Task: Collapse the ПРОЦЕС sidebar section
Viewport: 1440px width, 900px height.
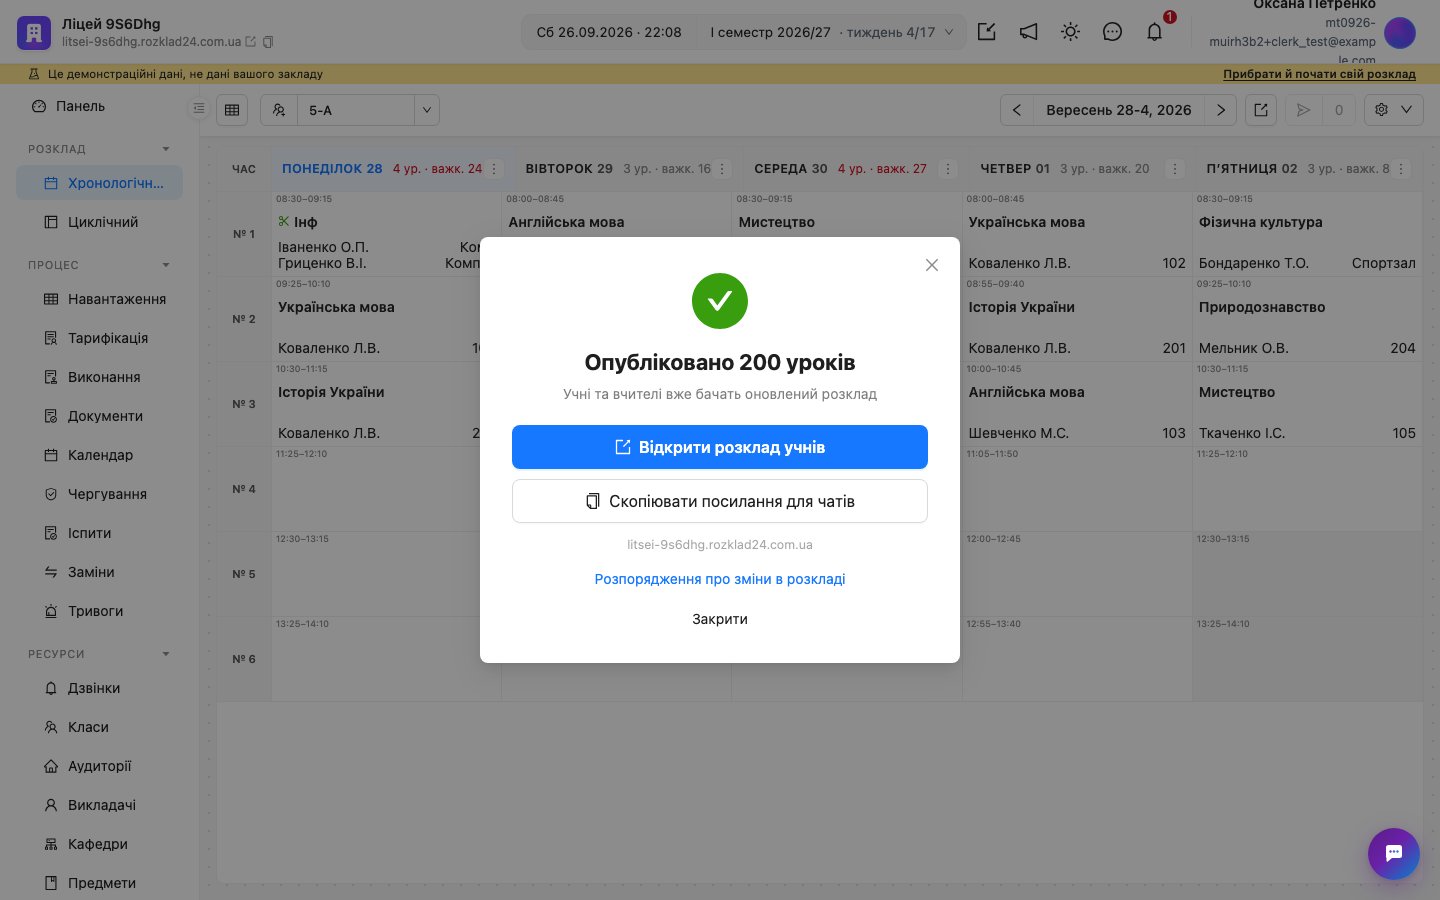Action: pos(166,265)
